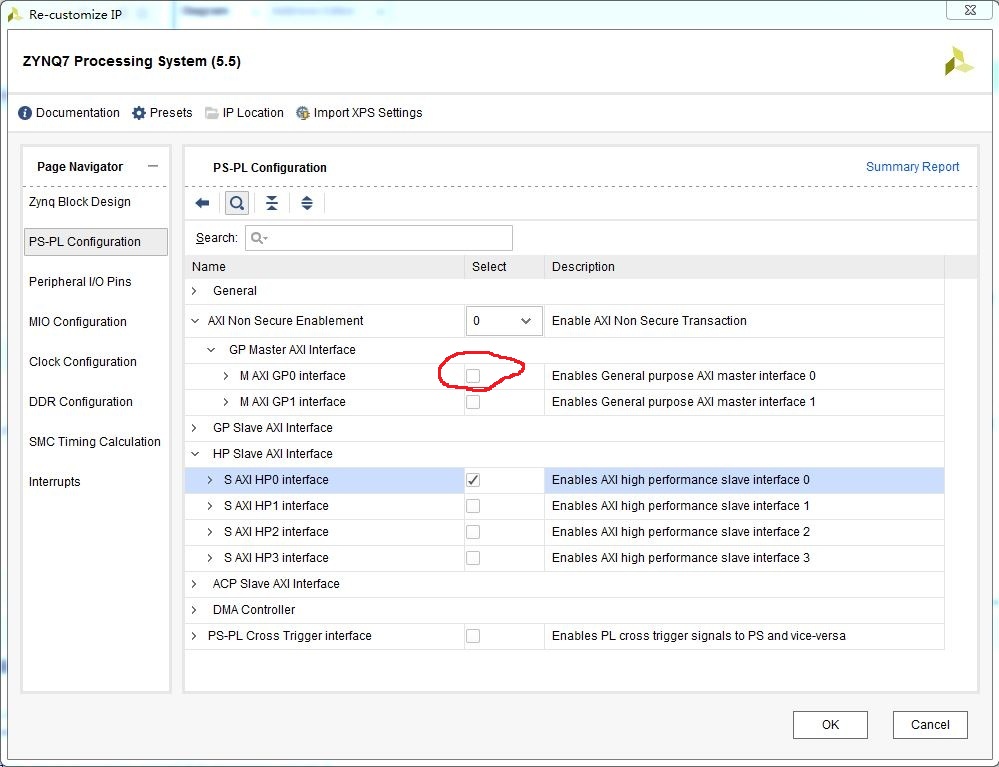
Task: Click the Collapse All toolbar icon
Action: click(x=271, y=203)
